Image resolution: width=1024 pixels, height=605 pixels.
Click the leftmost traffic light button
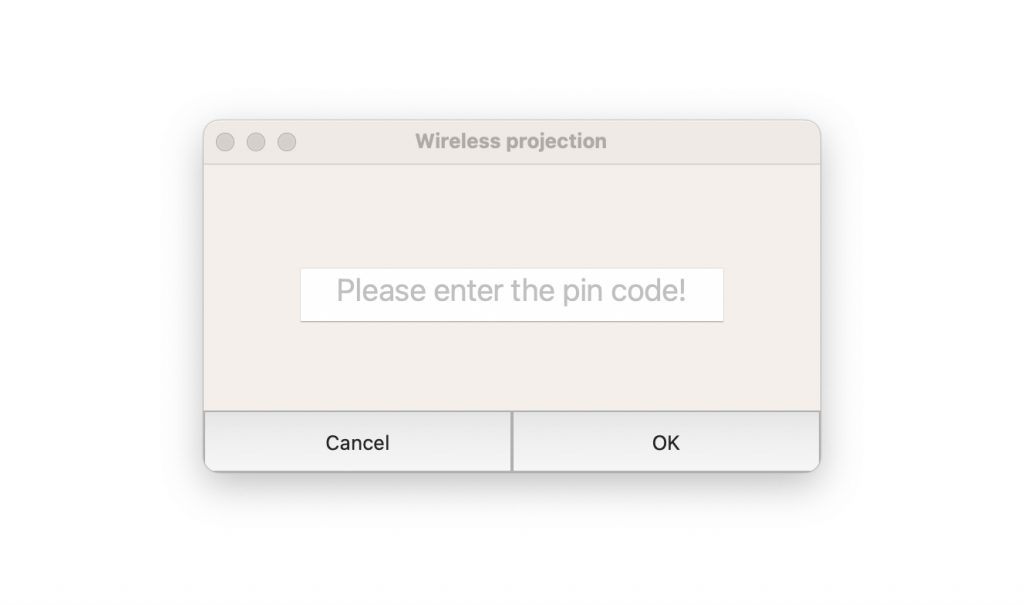(x=225, y=142)
